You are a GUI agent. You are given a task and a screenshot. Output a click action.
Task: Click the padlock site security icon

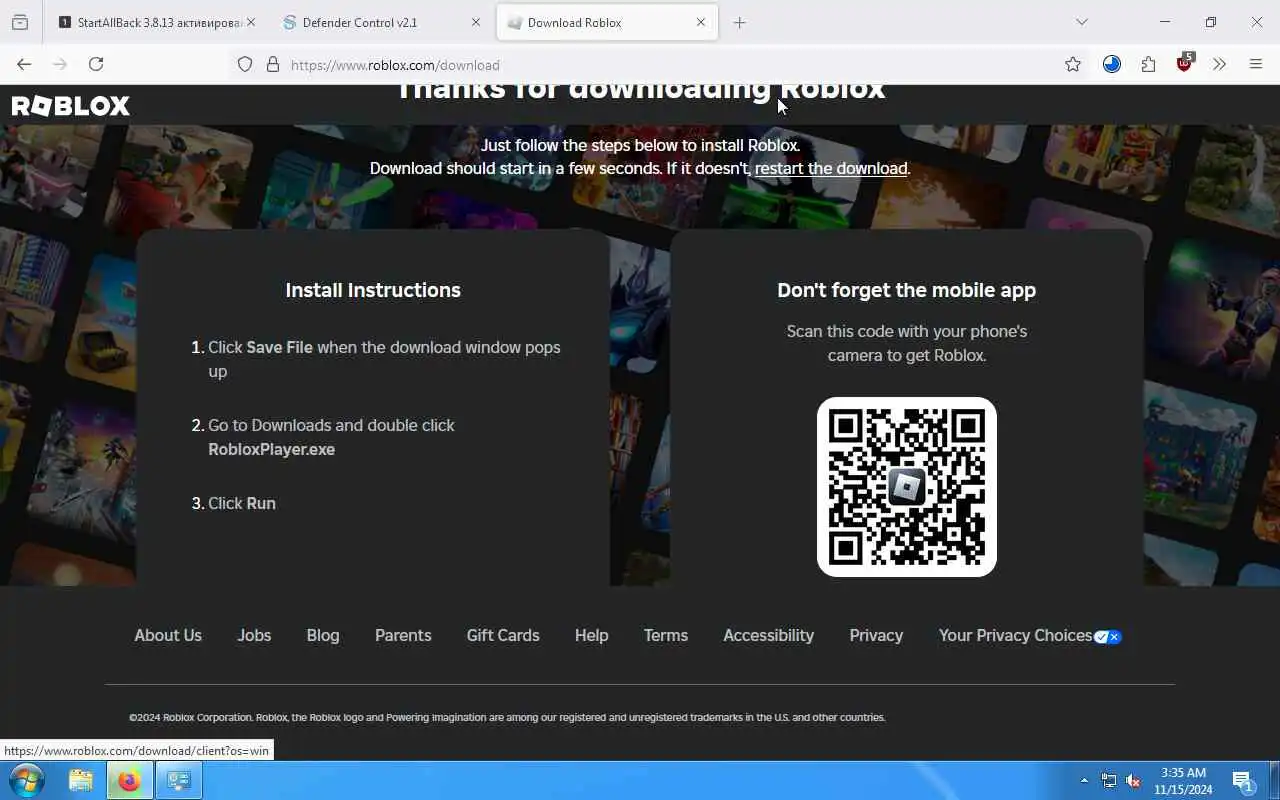pyautogui.click(x=272, y=65)
